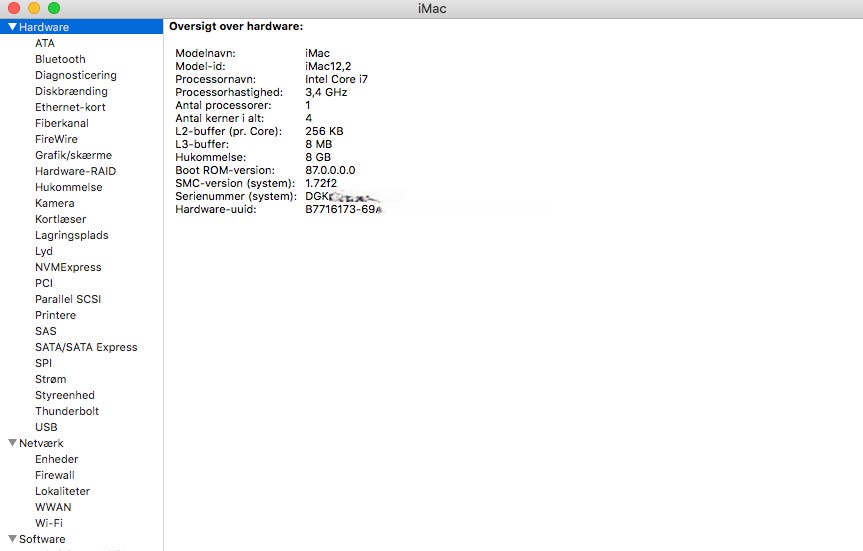
Task: Select the Thunderbolt entry
Action: pyautogui.click(x=67, y=411)
